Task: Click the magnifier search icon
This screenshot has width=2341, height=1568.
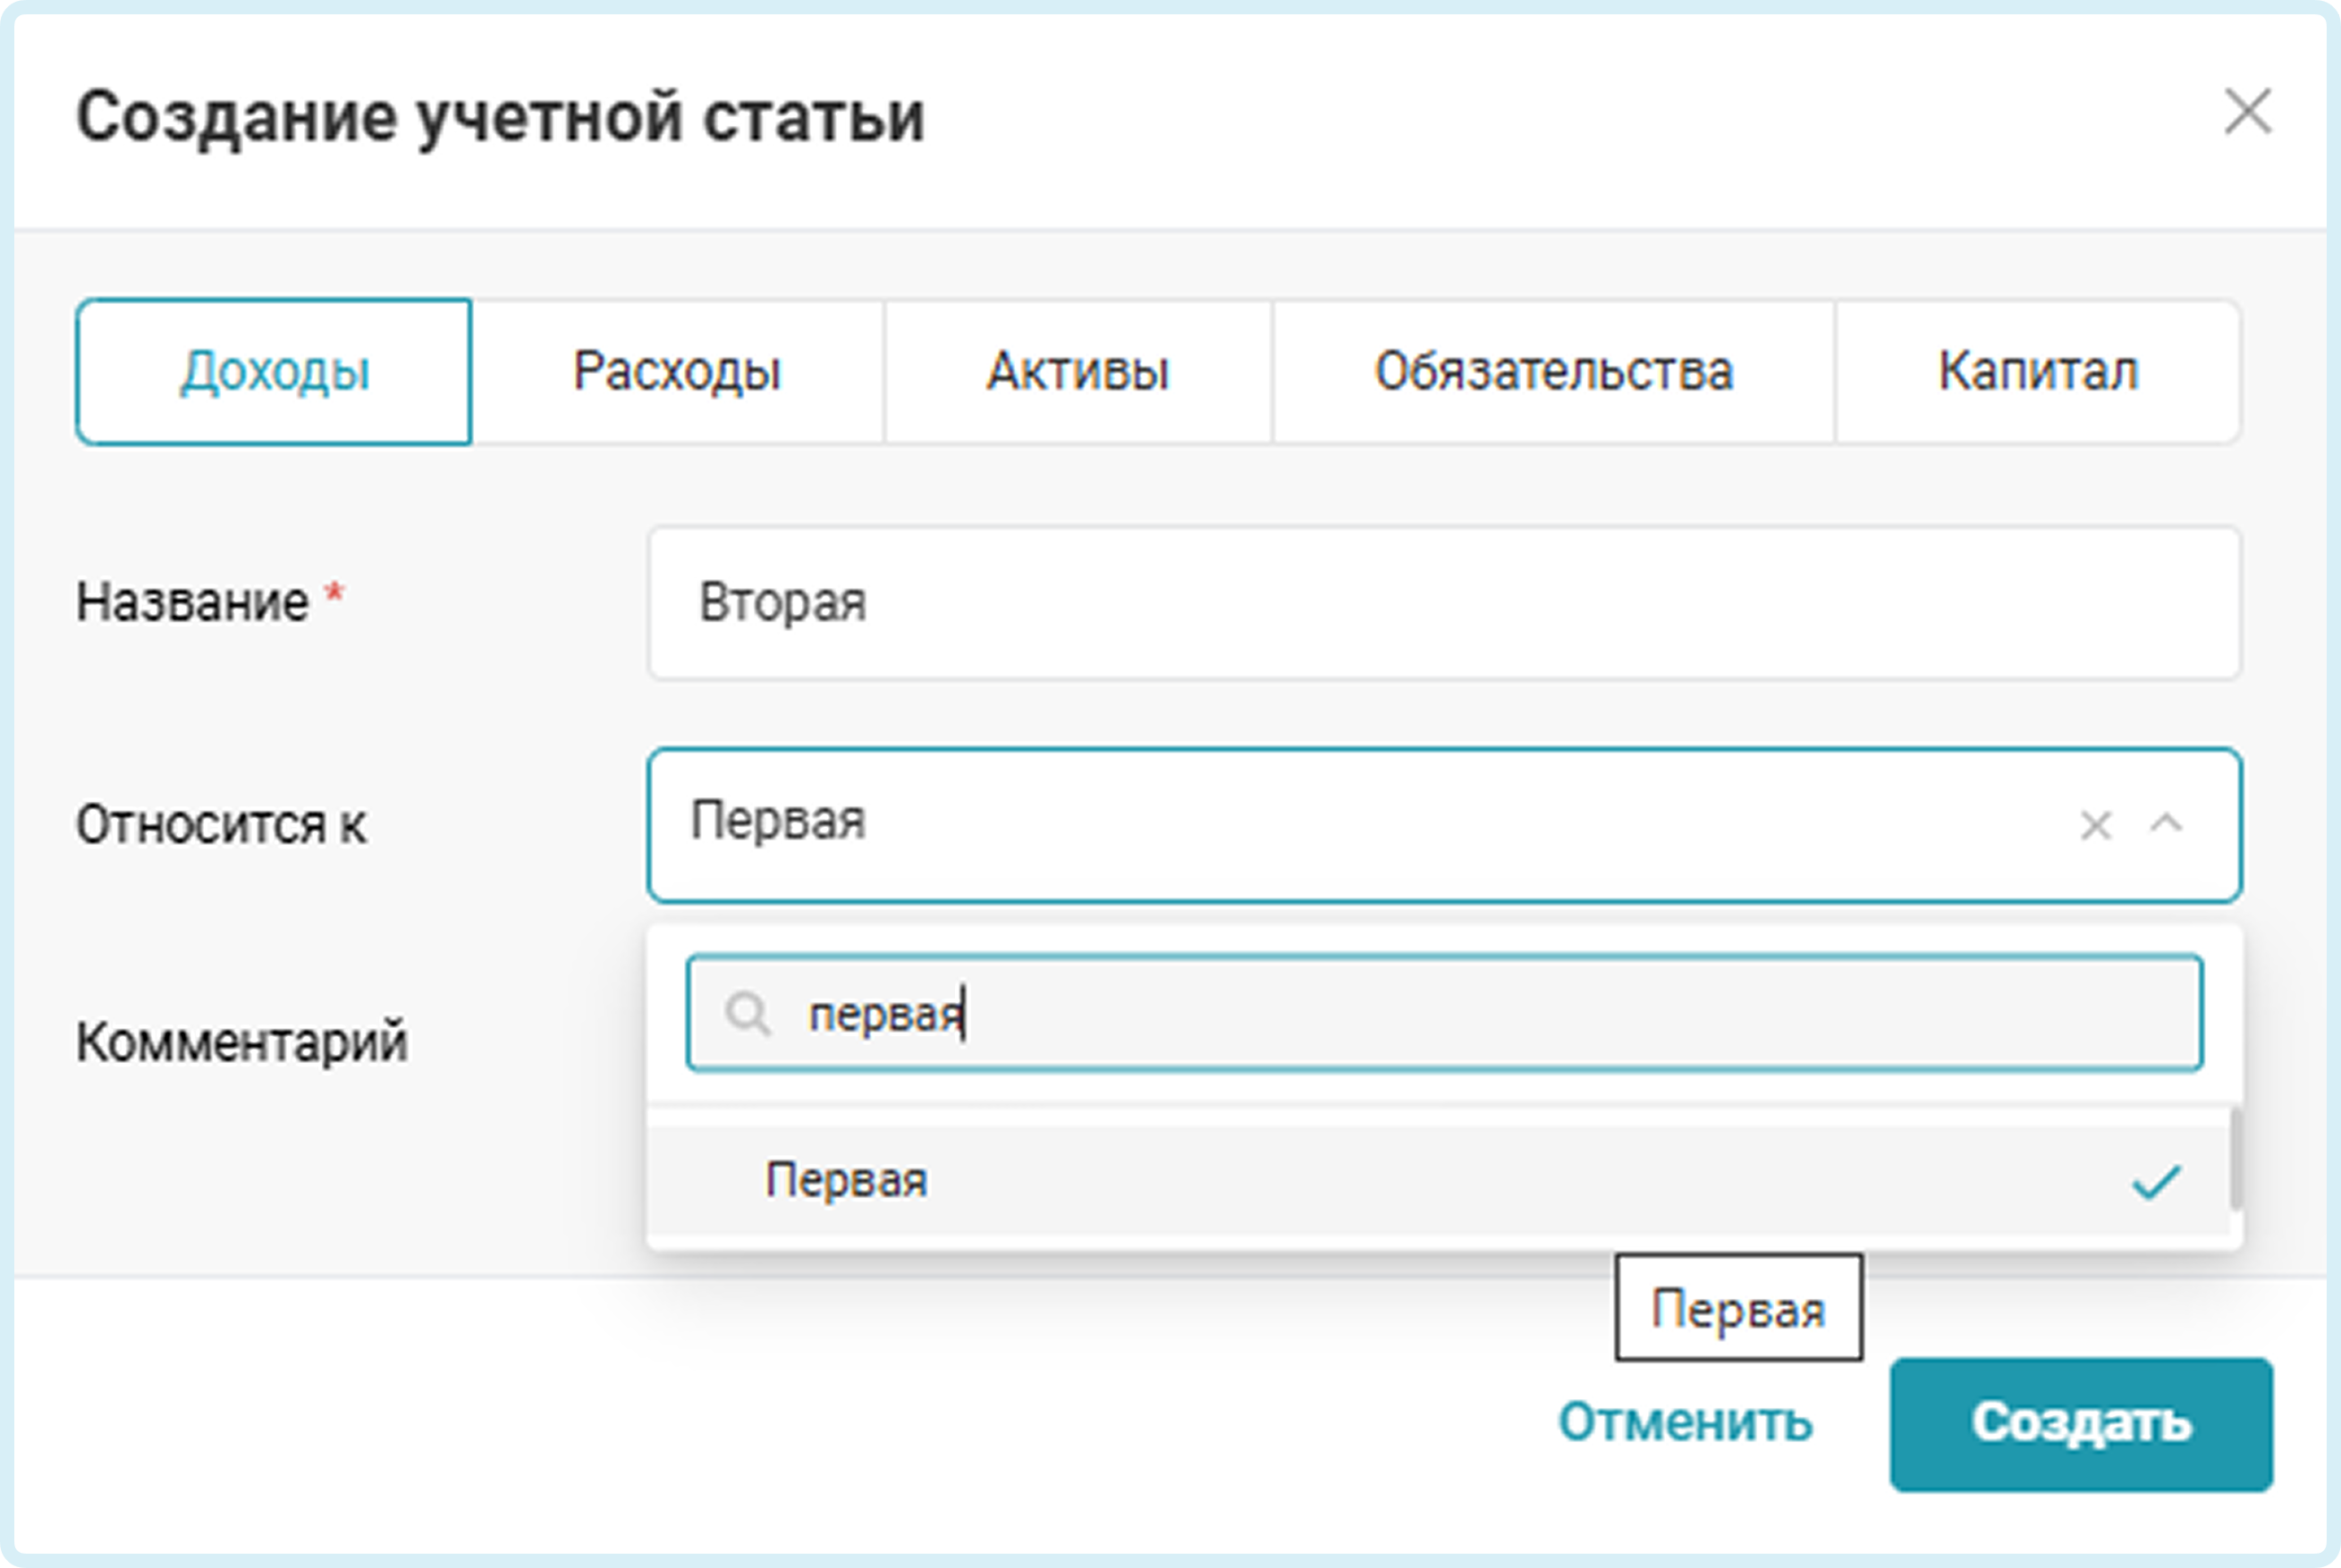Action: pos(747,1014)
